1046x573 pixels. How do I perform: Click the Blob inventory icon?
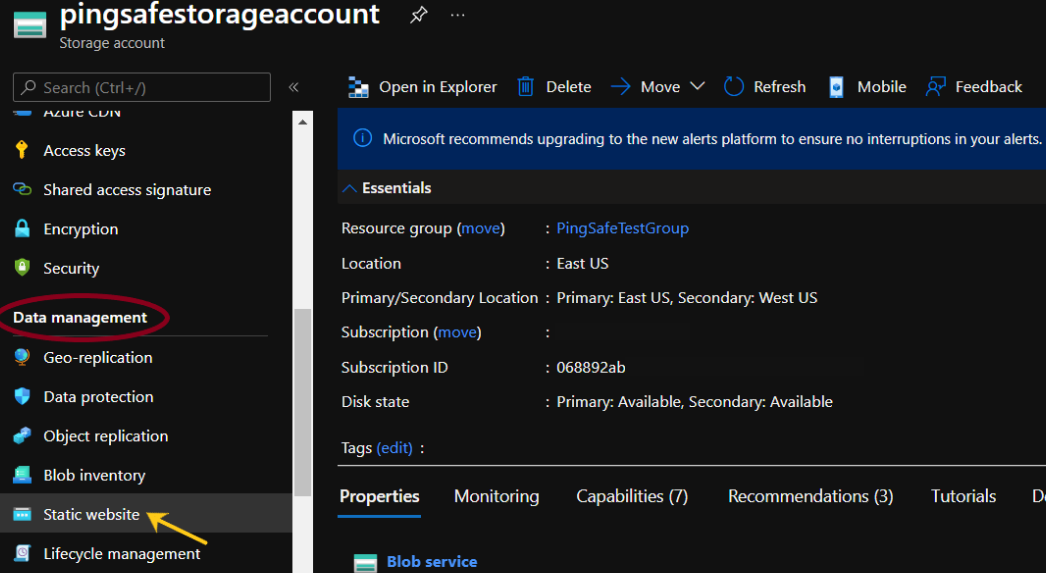(22, 475)
